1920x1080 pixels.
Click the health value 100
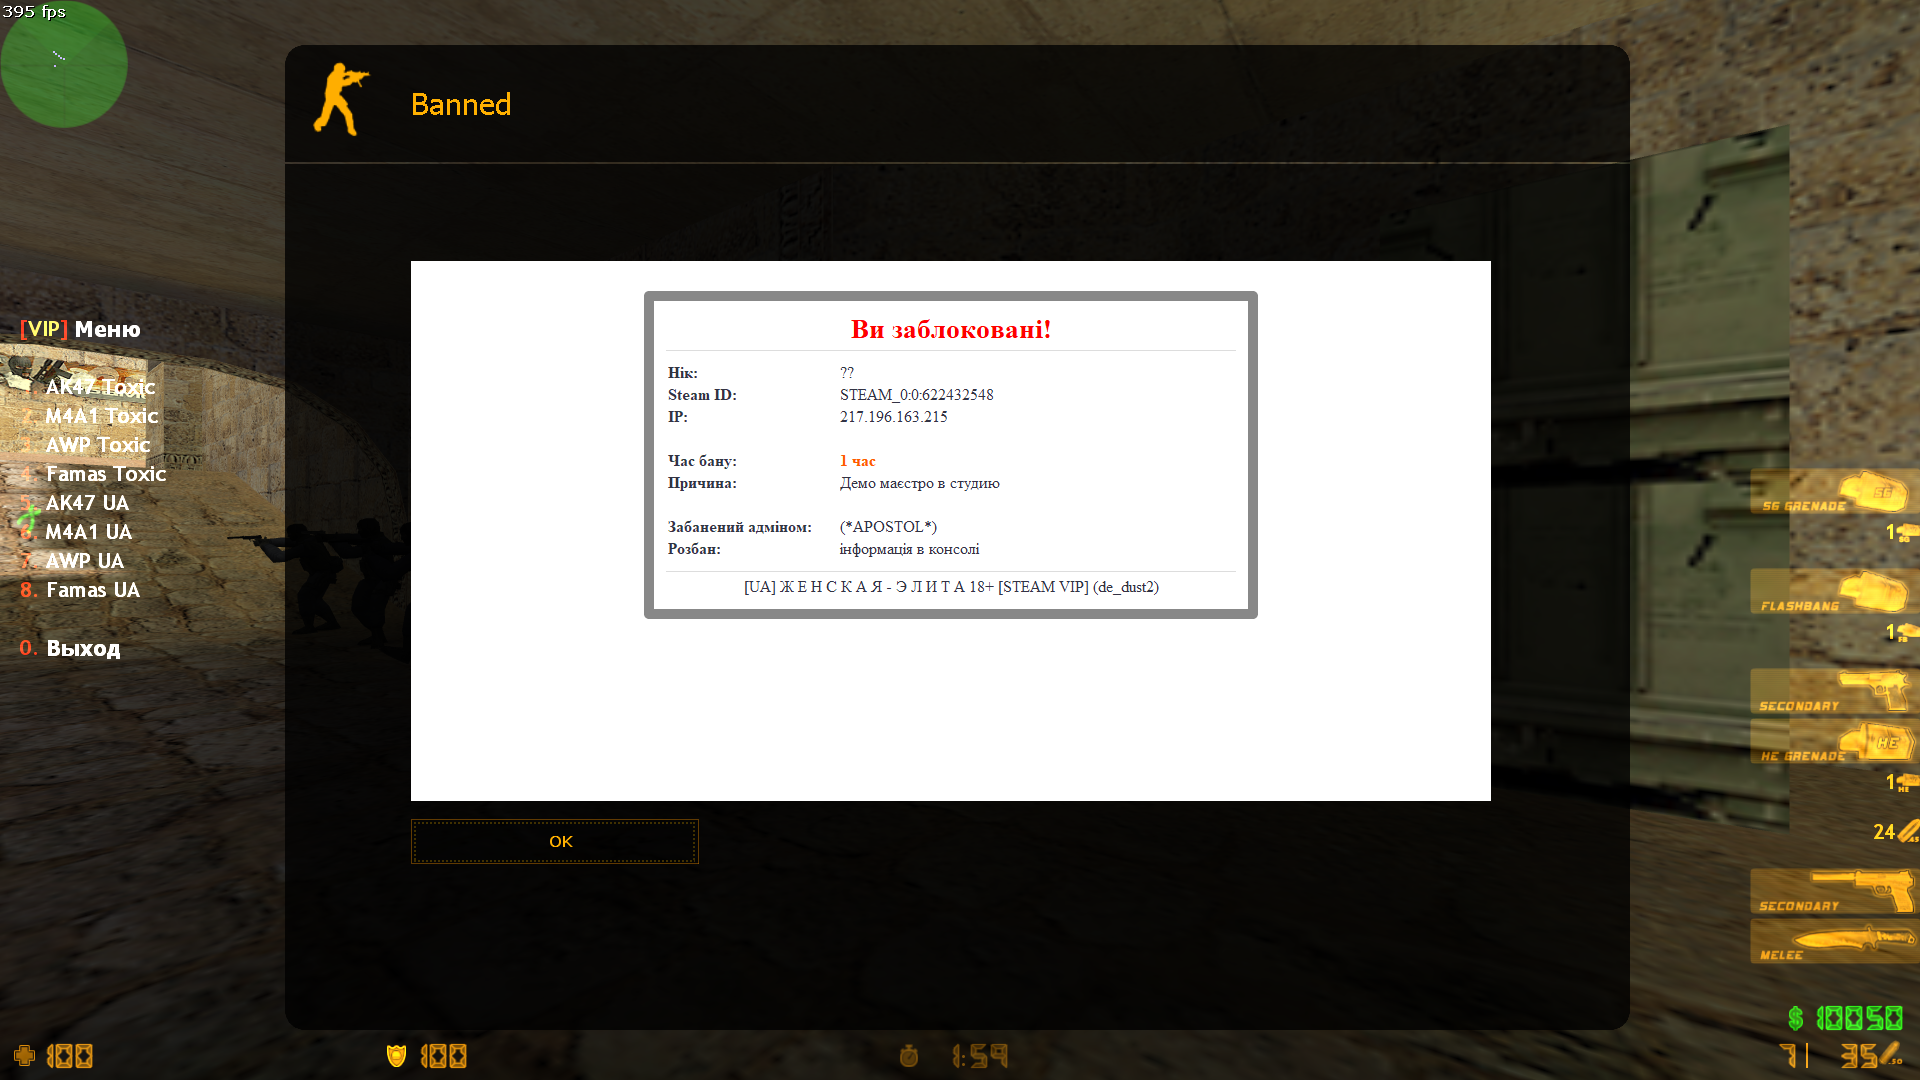coord(70,1056)
